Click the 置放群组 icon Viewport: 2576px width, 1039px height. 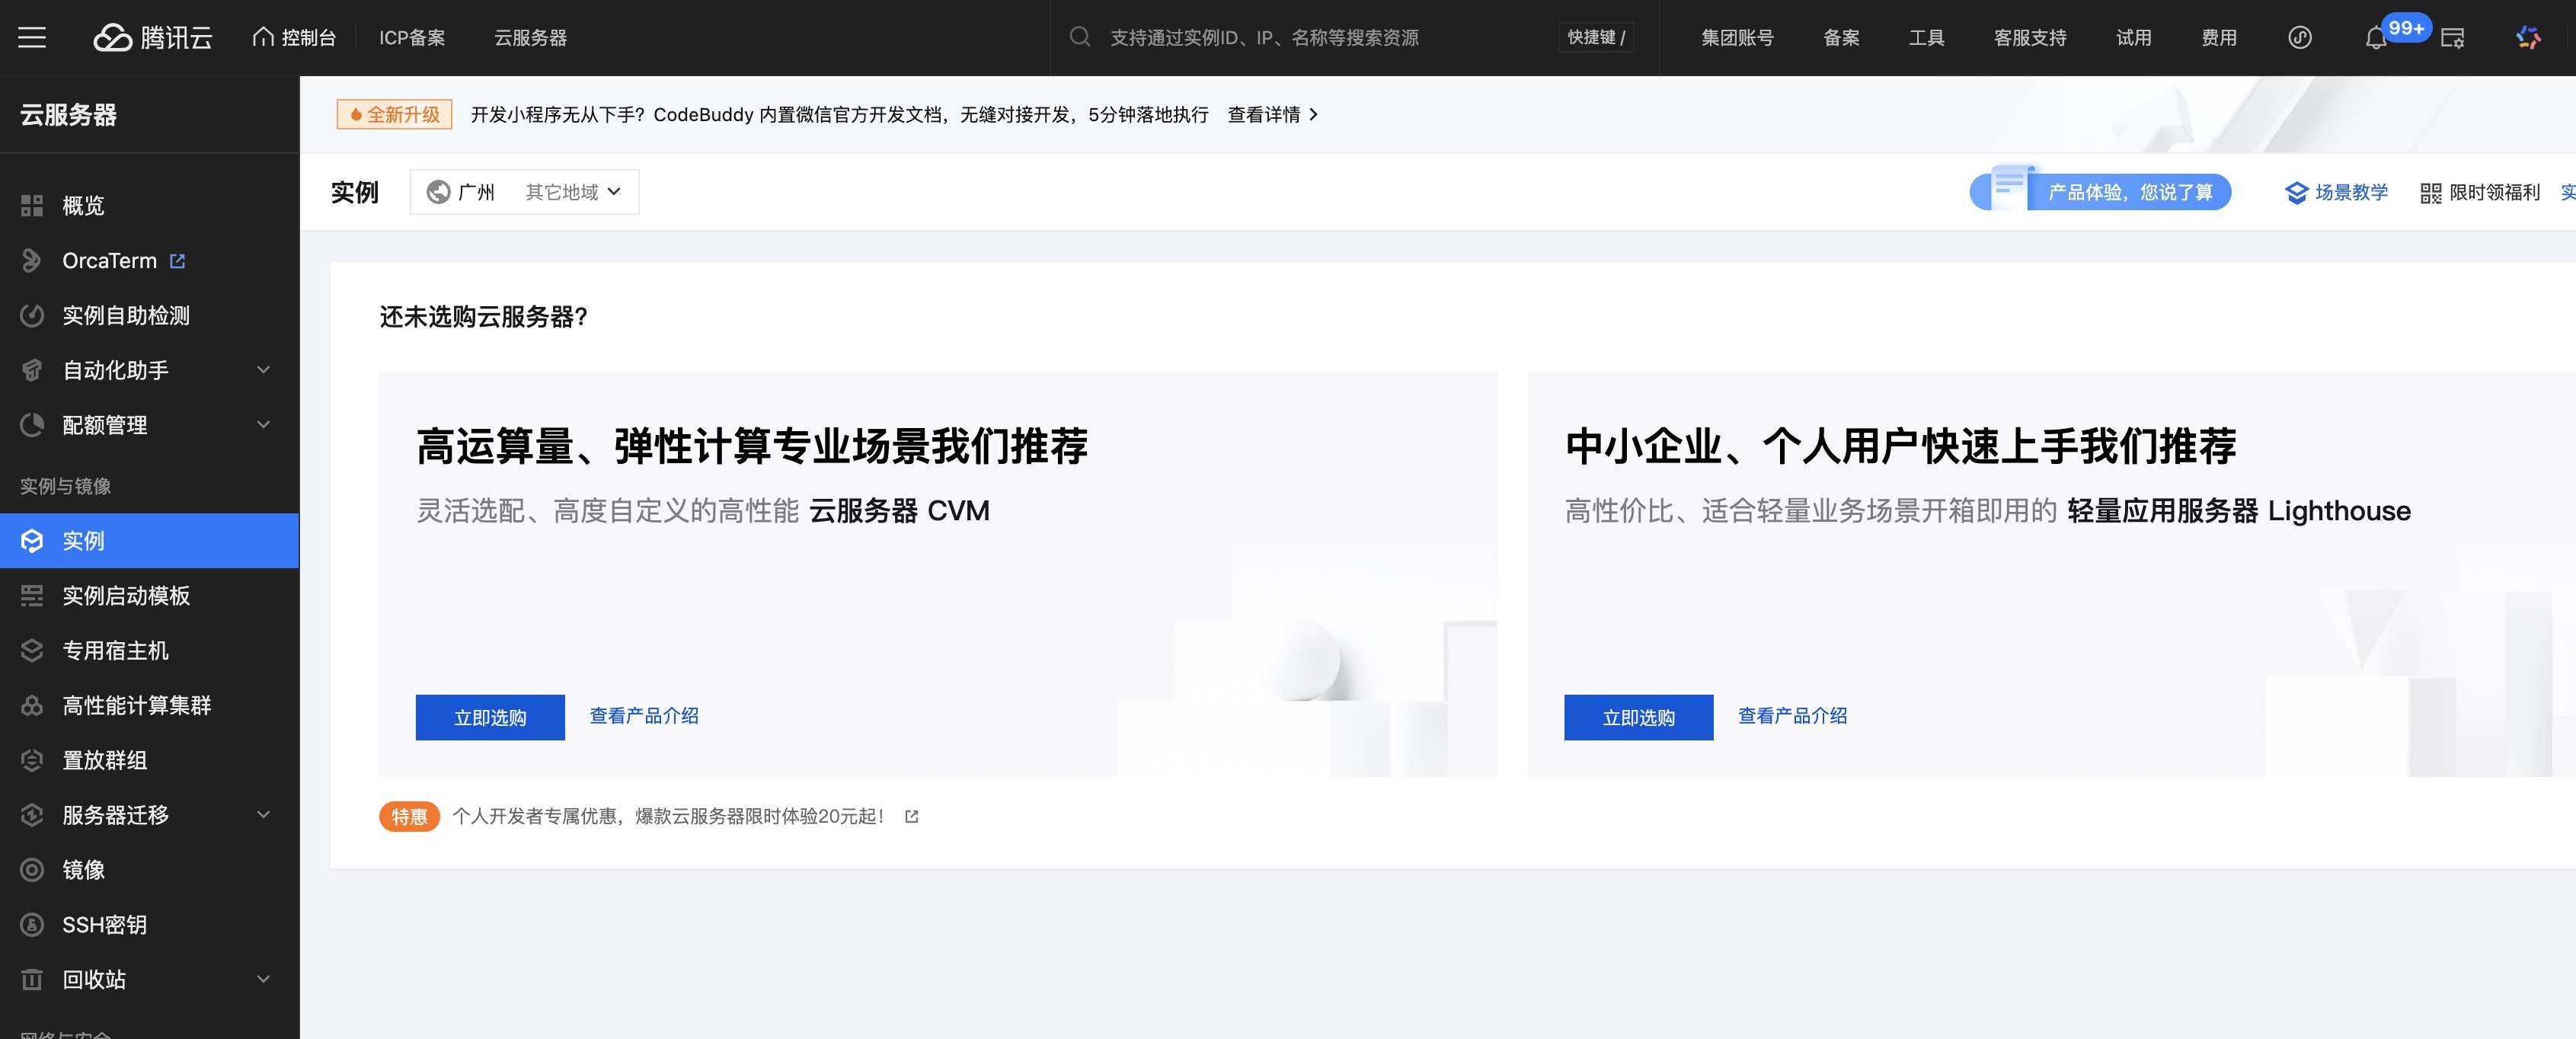coord(32,761)
